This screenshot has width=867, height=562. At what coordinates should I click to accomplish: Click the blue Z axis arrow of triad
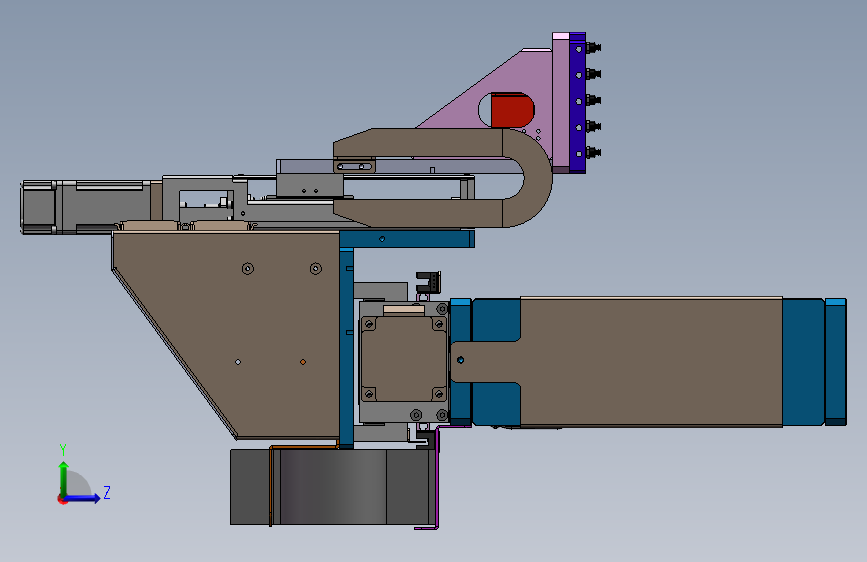[83, 498]
